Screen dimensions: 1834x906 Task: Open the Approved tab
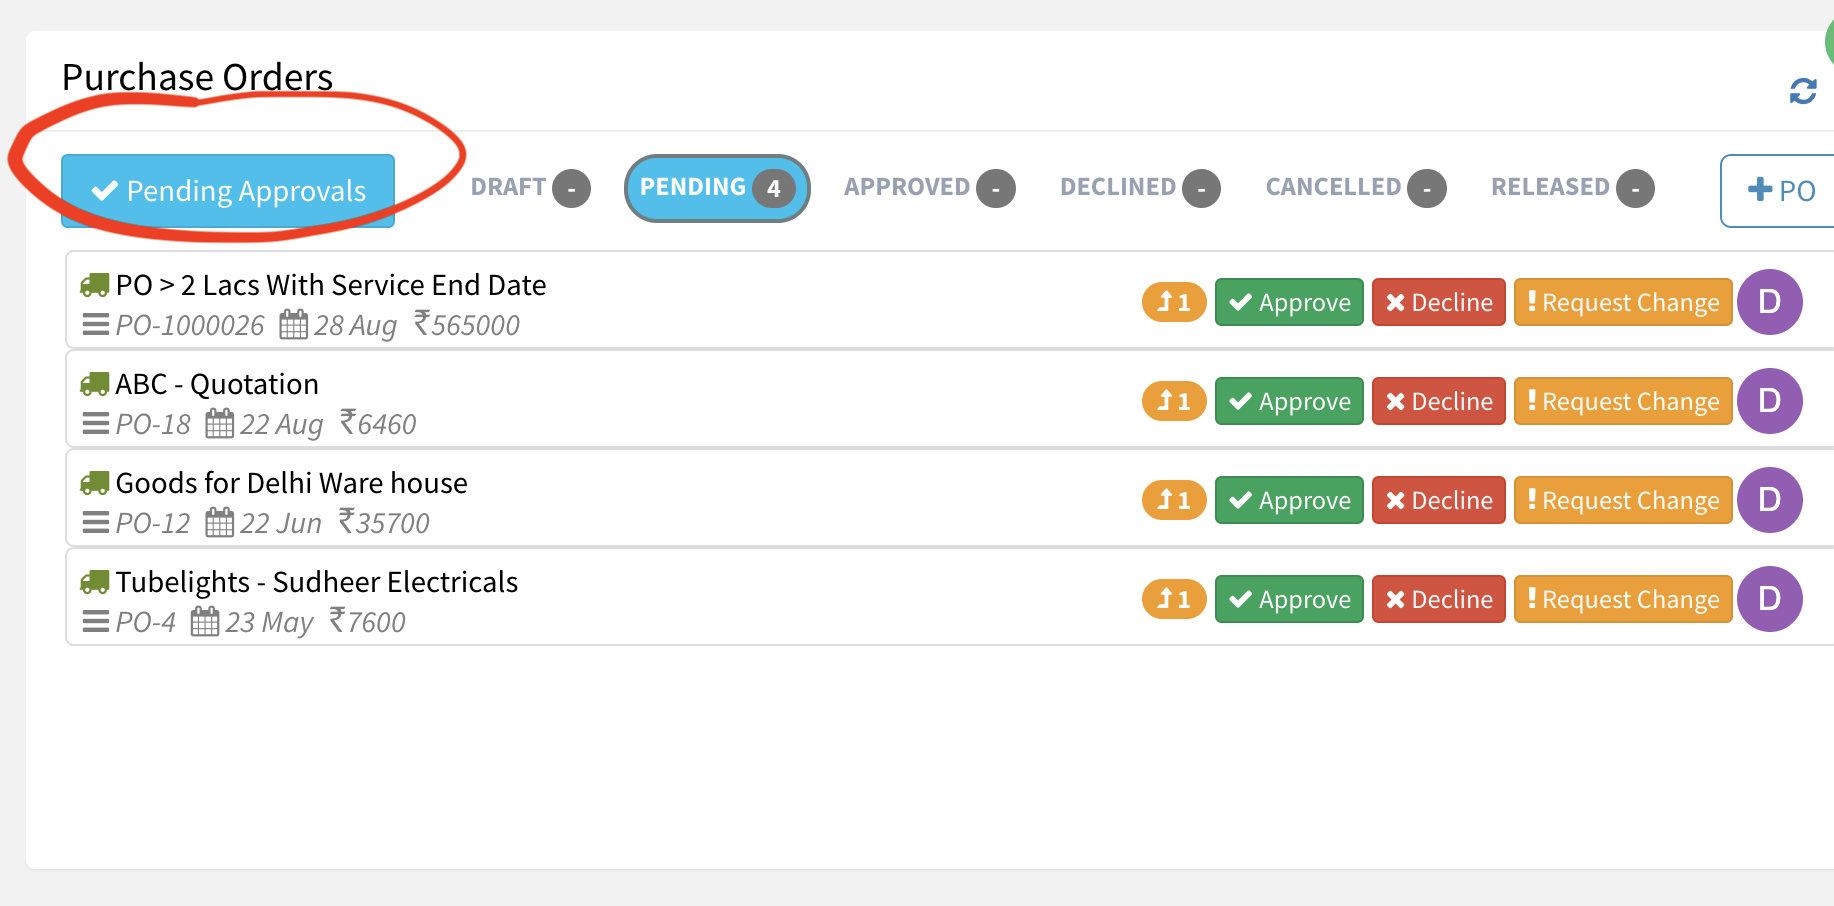[x=928, y=188]
